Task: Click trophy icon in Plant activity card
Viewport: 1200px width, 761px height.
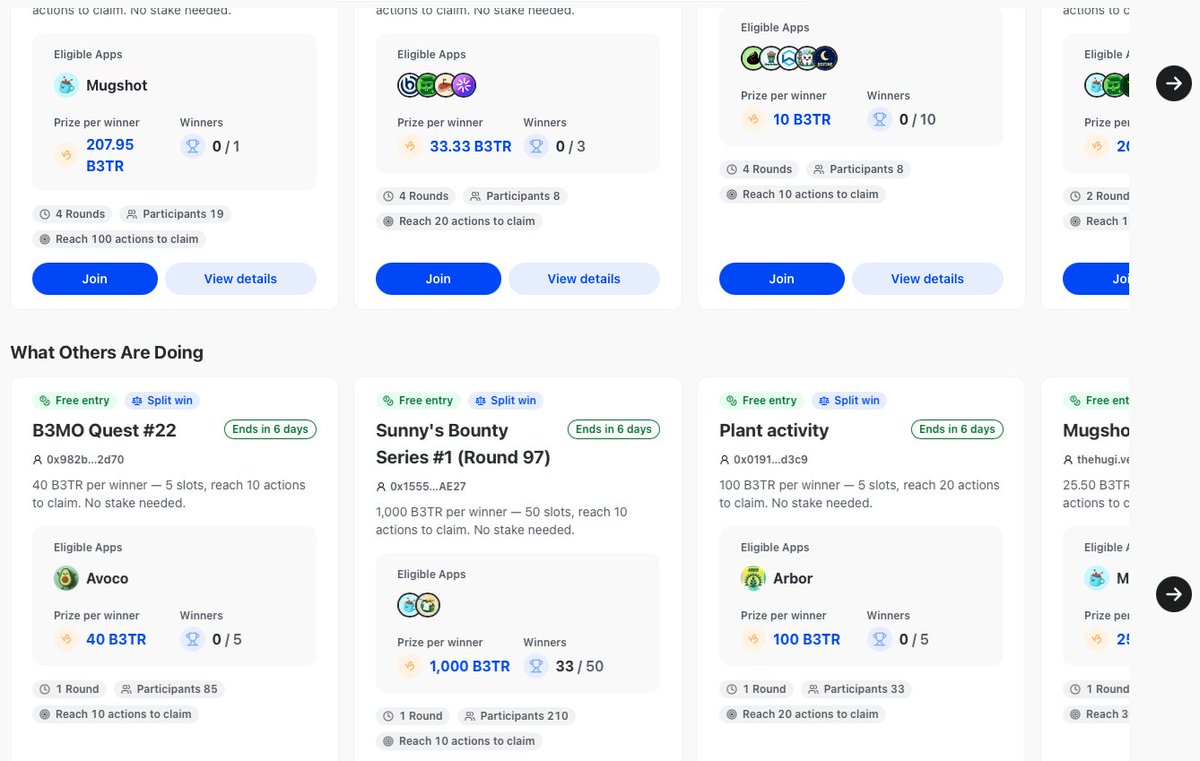Action: click(x=880, y=639)
